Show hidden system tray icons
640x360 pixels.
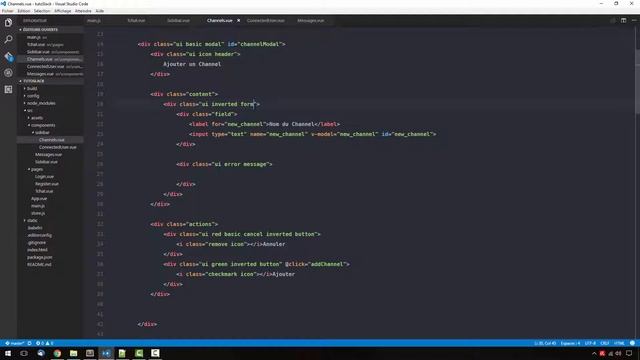(594, 353)
